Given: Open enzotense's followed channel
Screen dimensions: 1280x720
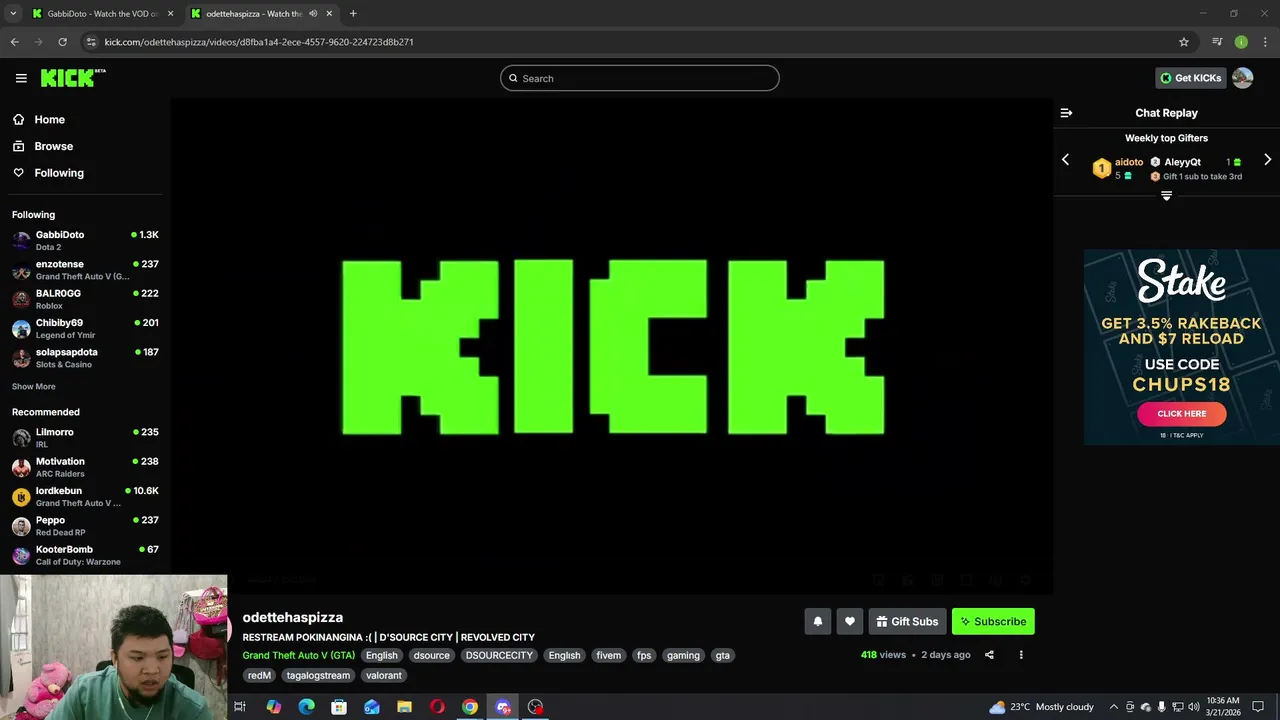Looking at the screenshot, I should click(85, 270).
